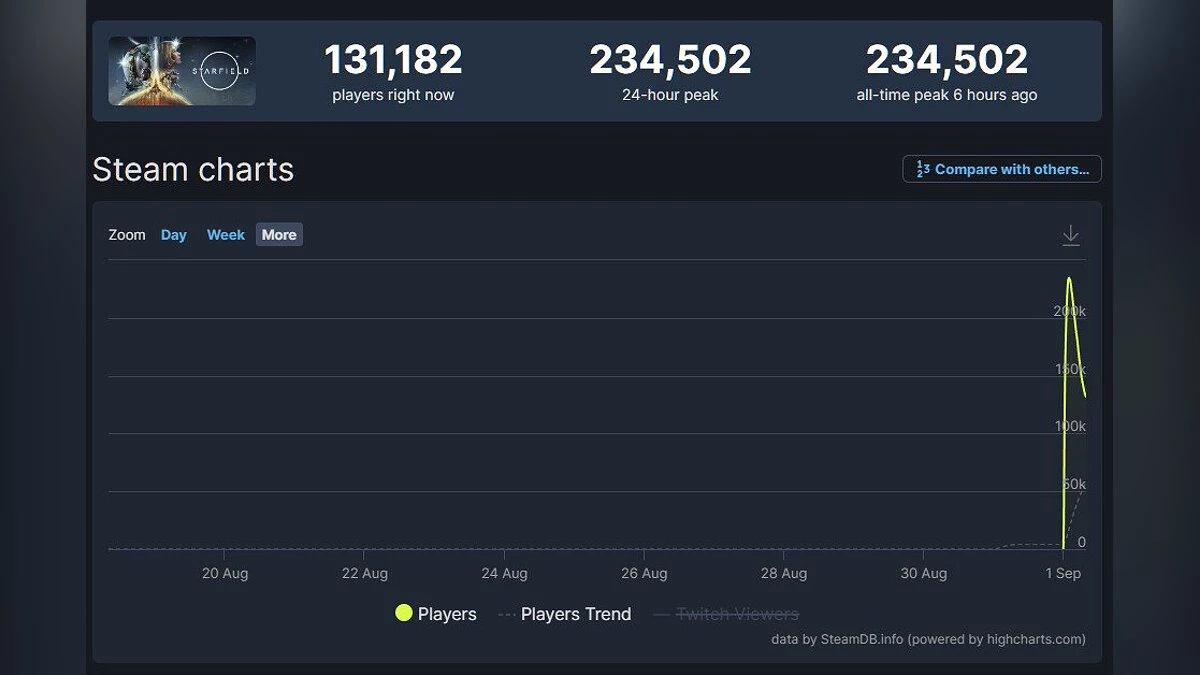Click the 200k y-axis label
The image size is (1200, 675).
click(x=1069, y=311)
